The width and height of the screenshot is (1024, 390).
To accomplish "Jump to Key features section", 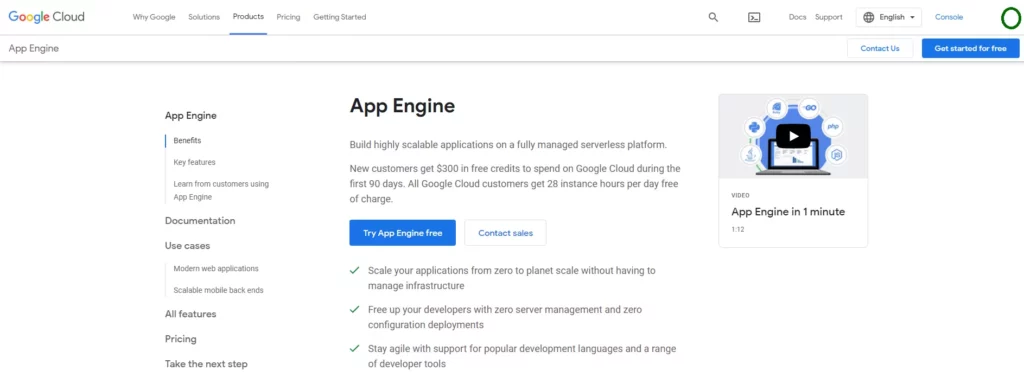I will click(195, 162).
